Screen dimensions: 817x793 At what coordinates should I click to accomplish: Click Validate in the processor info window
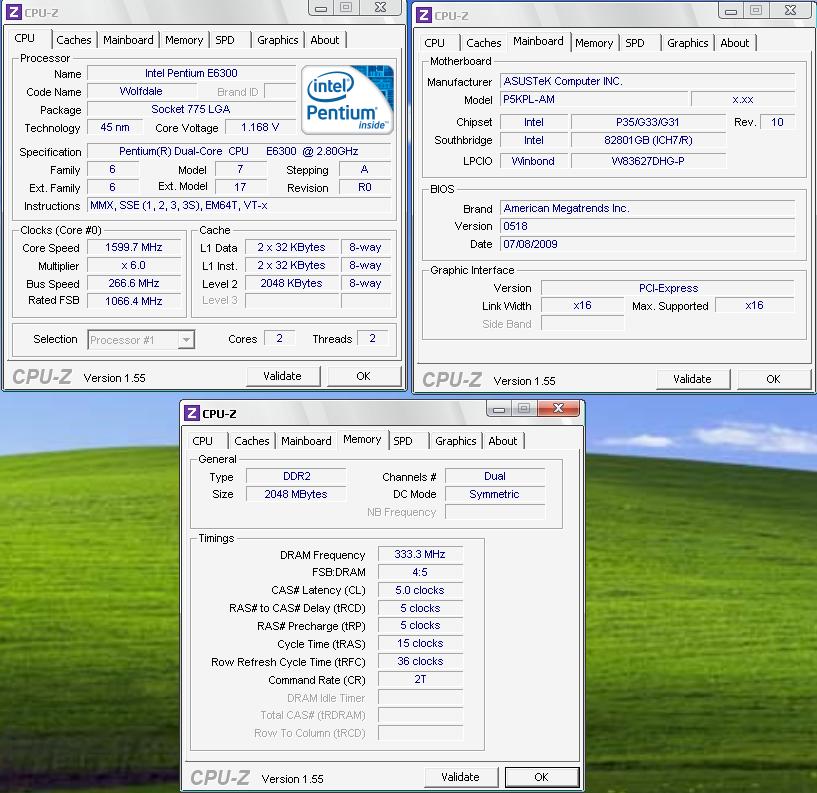282,376
